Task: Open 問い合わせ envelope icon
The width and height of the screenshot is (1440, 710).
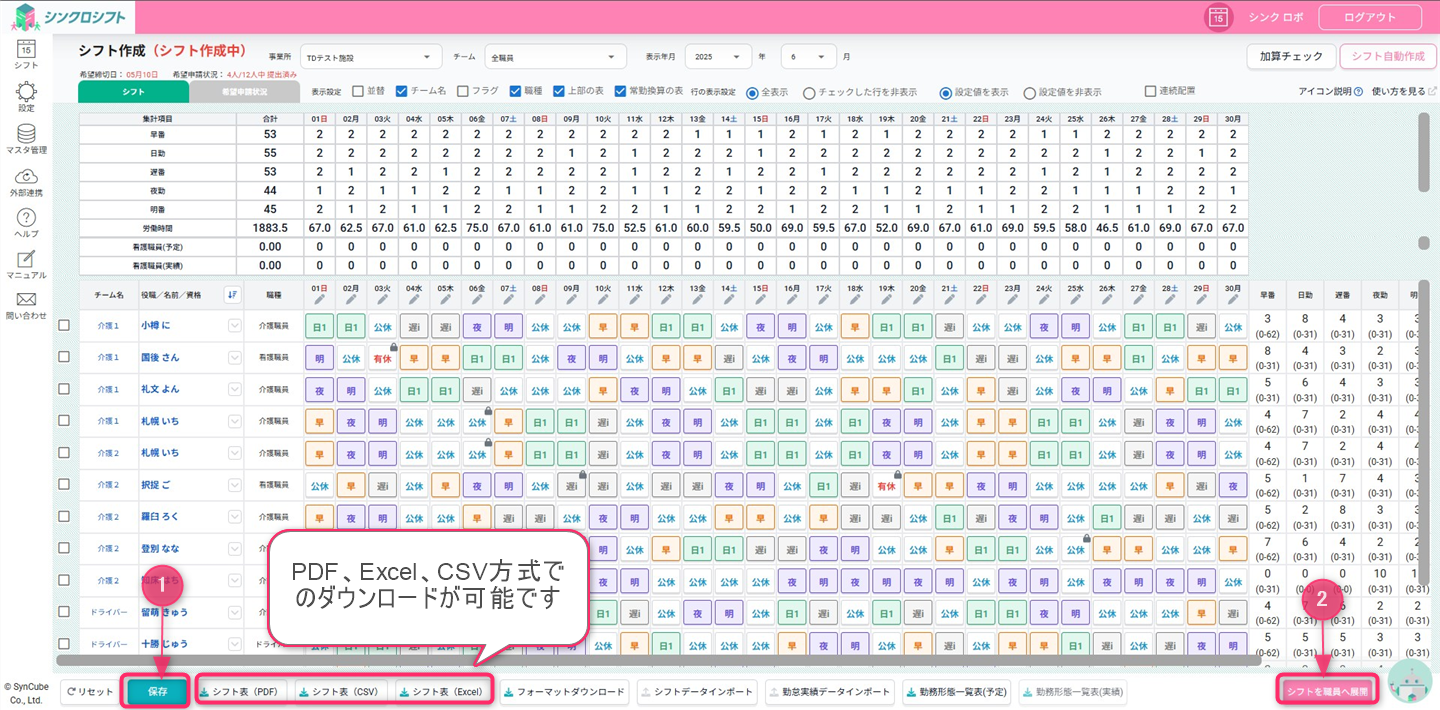Action: [26, 299]
